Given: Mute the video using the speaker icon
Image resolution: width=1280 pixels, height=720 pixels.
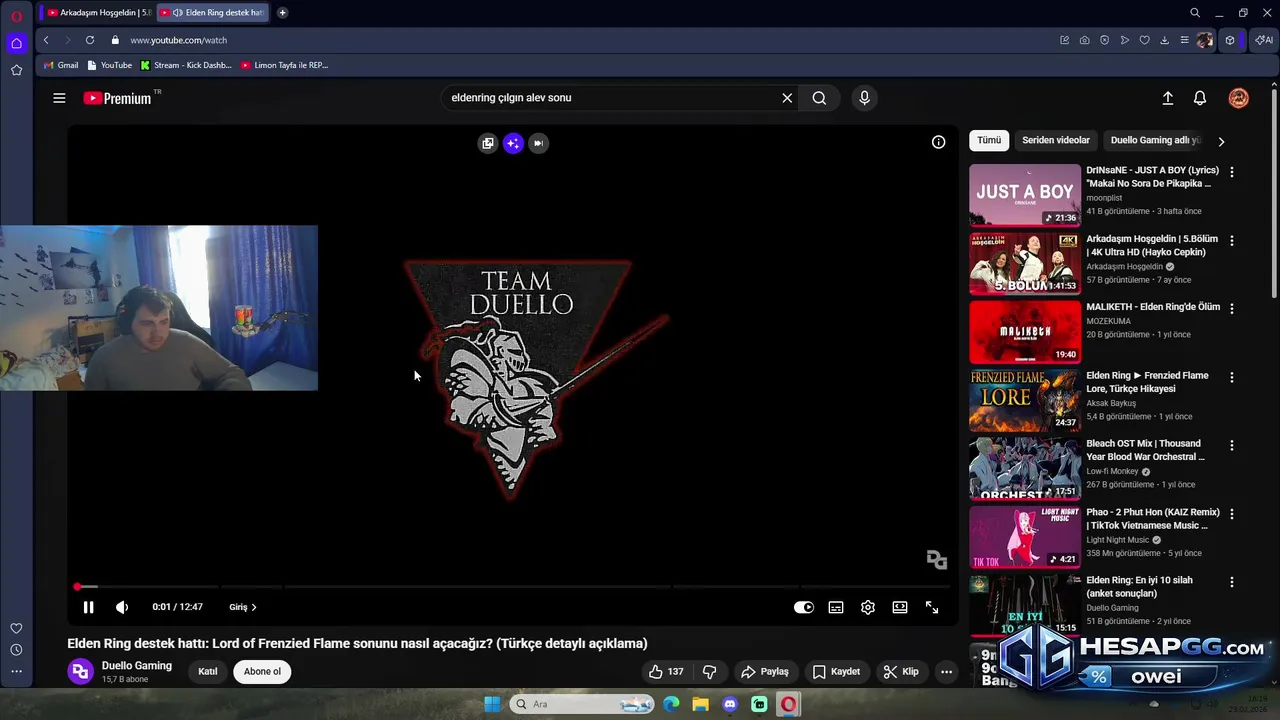Looking at the screenshot, I should pyautogui.click(x=122, y=607).
